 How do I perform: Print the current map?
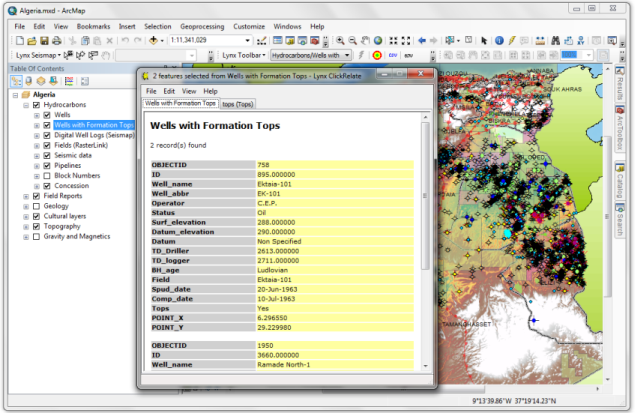(x=57, y=40)
